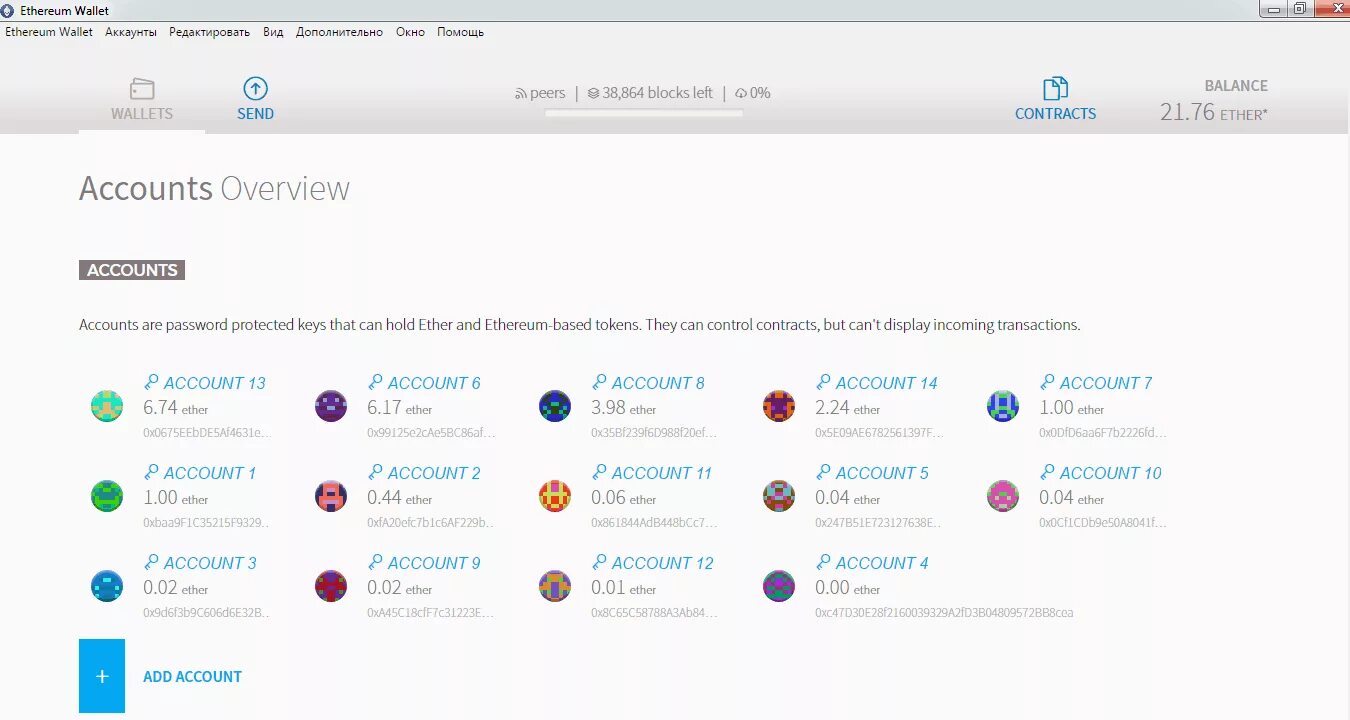
Task: Click the 3.98 ether balance
Action: click(x=624, y=408)
